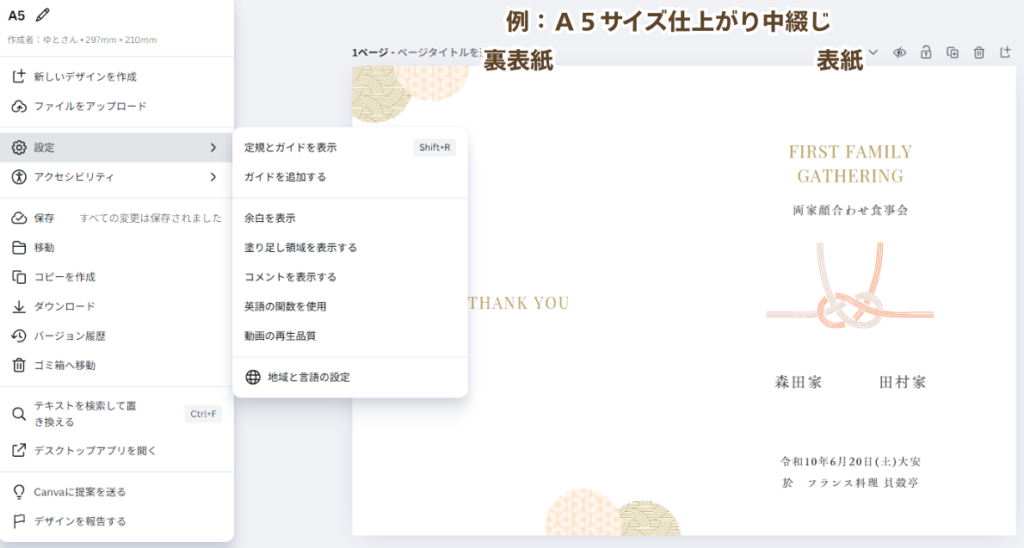Delete the page with the trash icon

[x=979, y=53]
